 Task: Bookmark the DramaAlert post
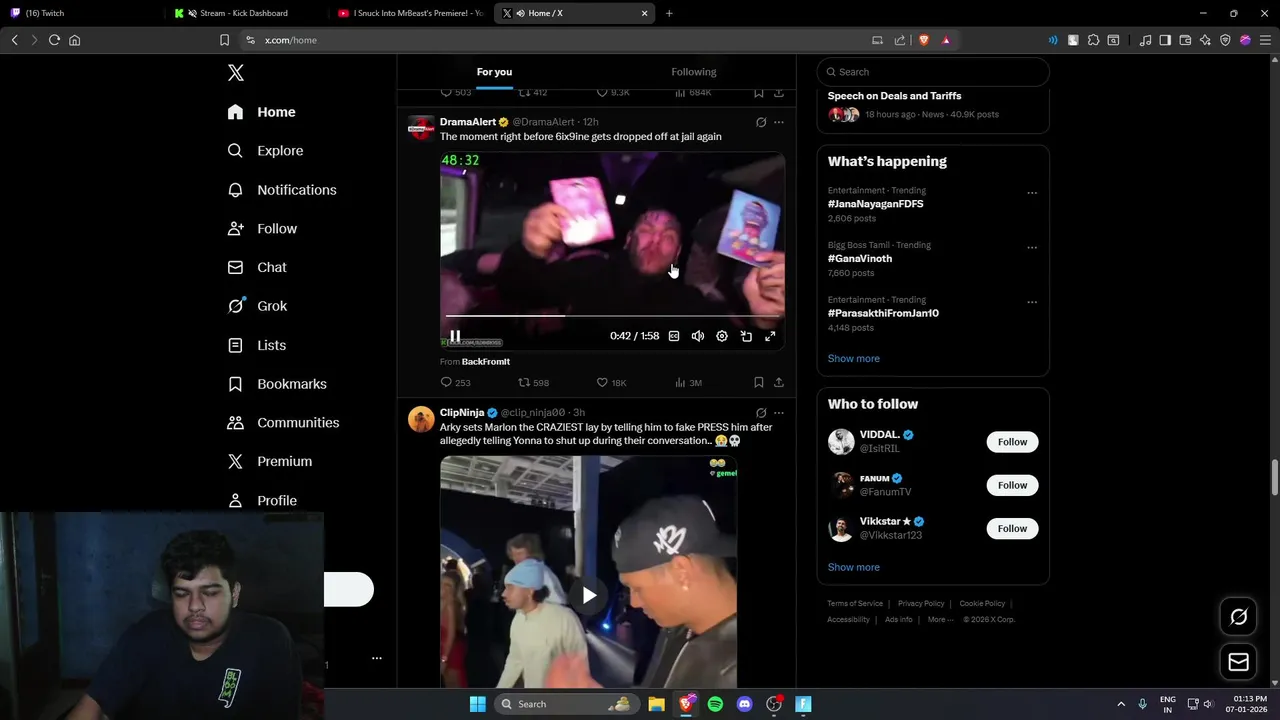tap(759, 383)
